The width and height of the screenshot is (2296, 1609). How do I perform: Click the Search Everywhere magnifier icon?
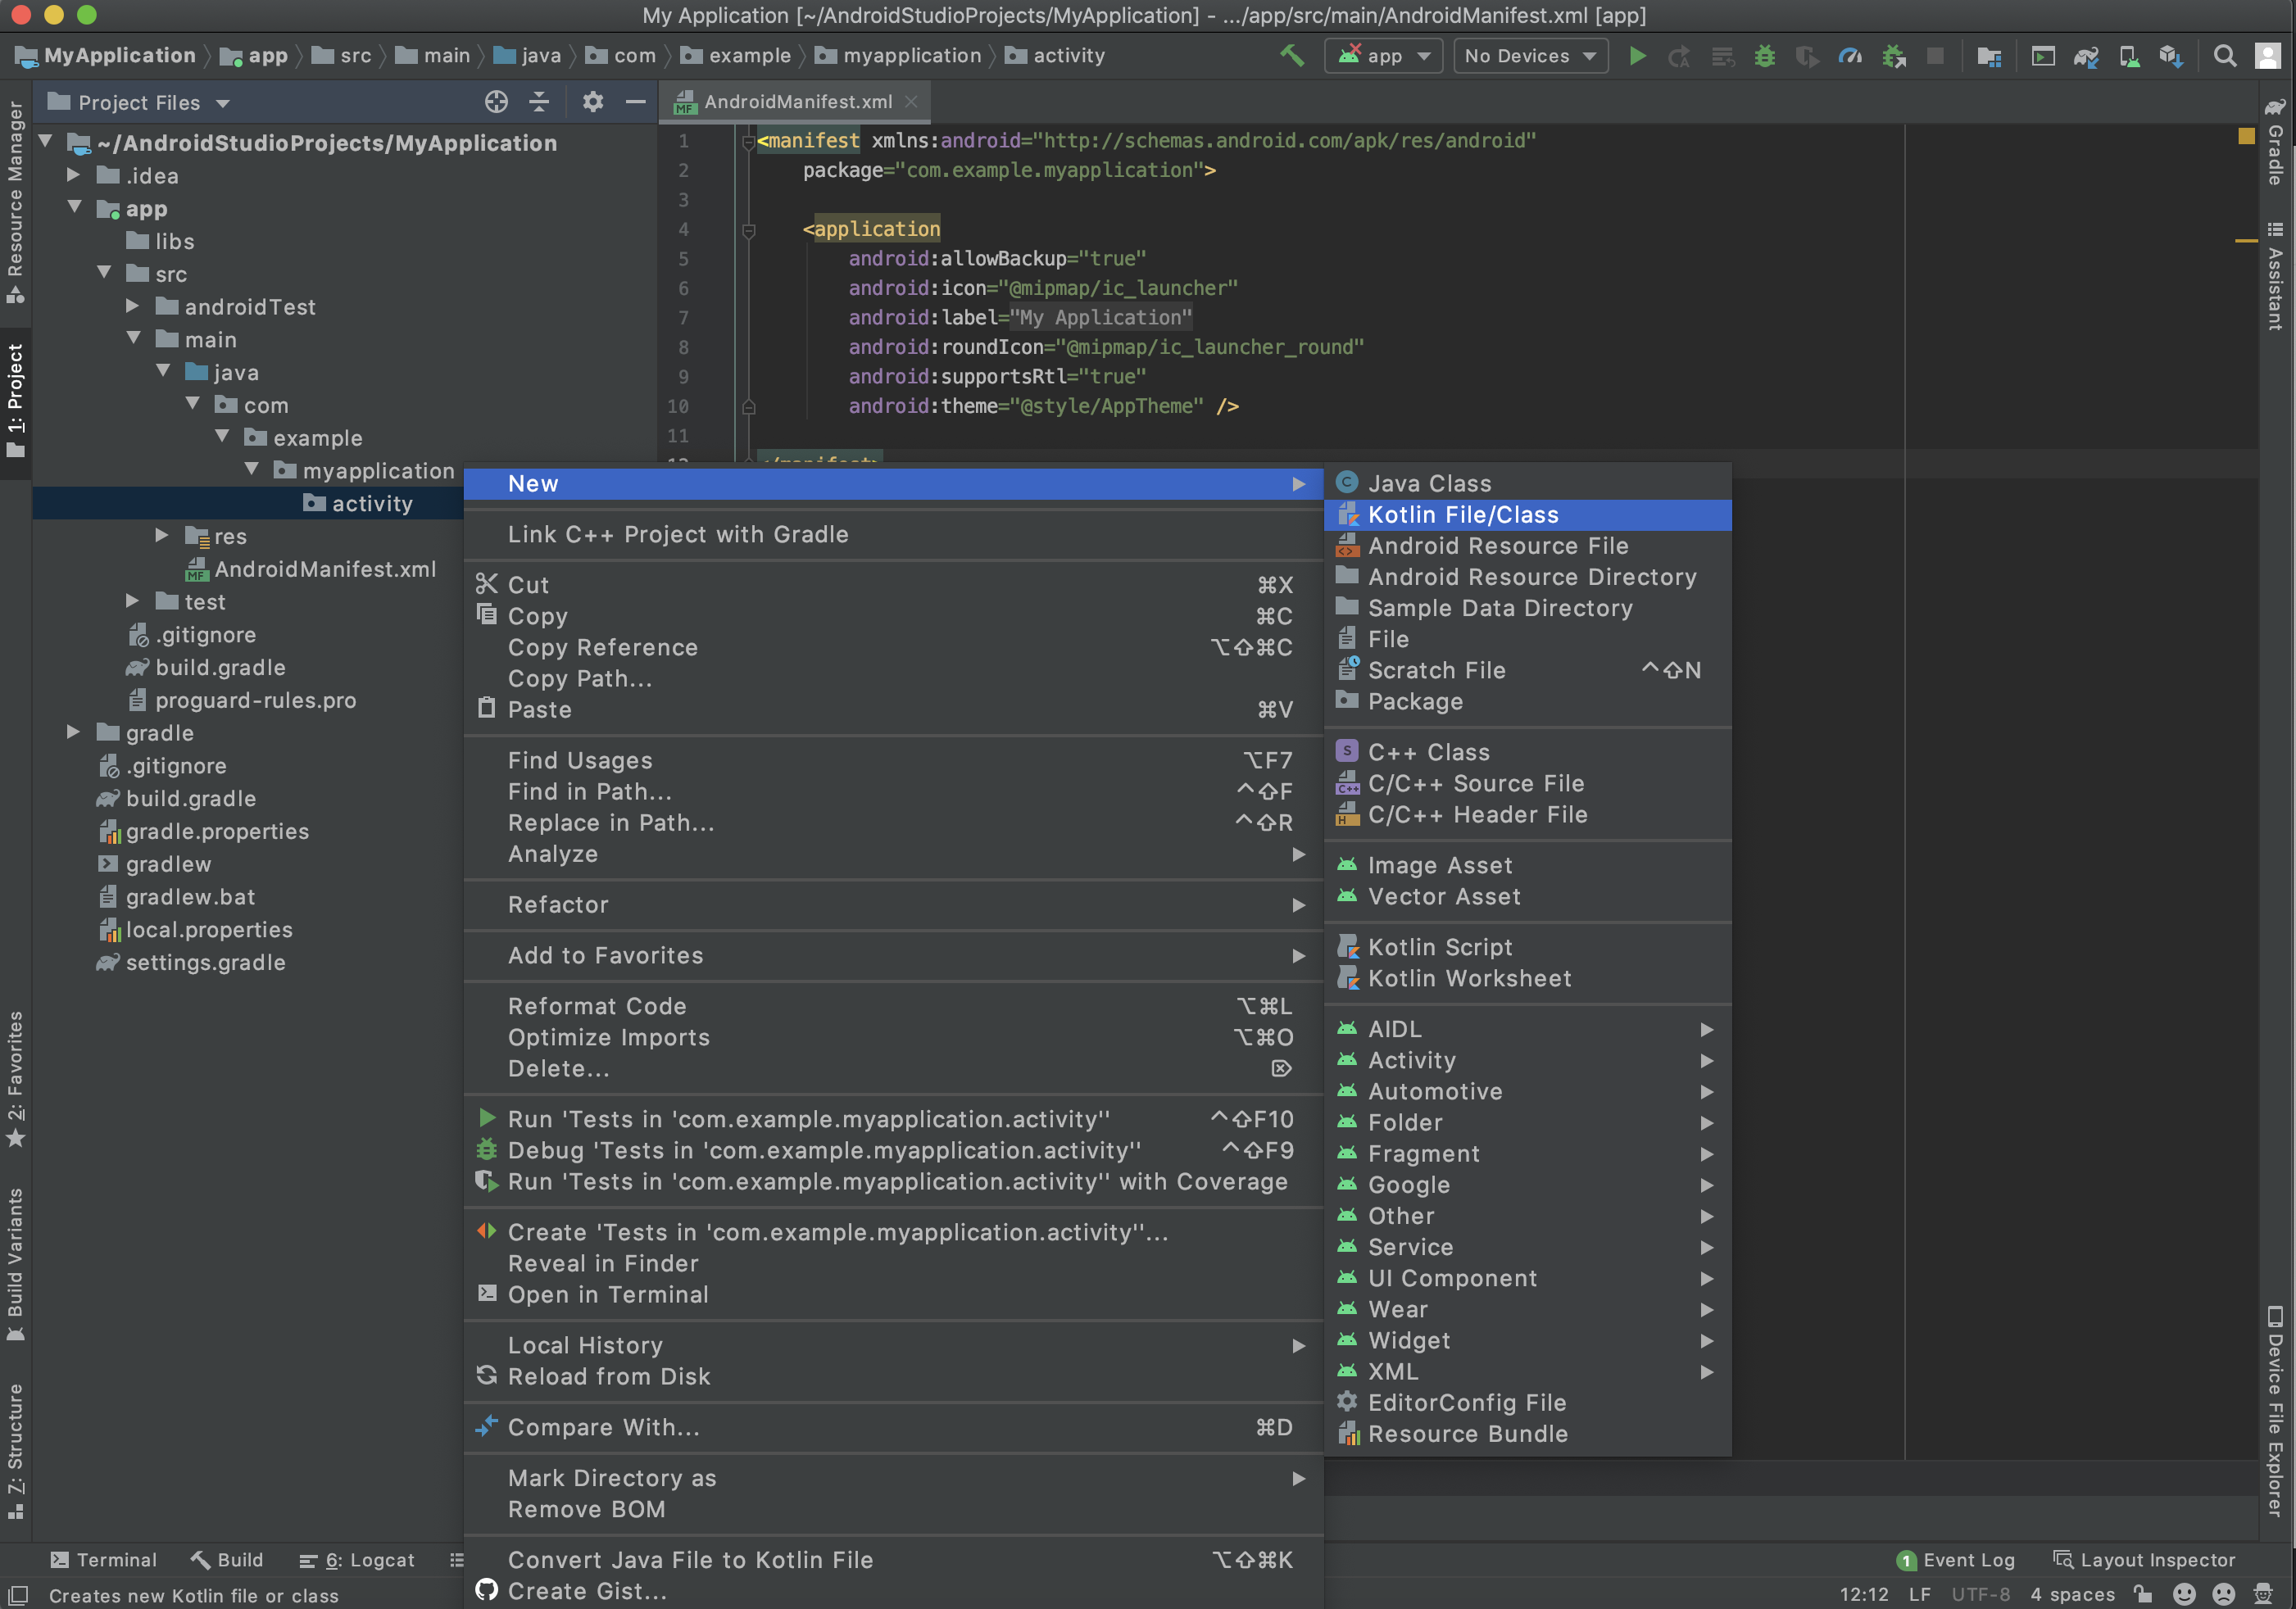pyautogui.click(x=2224, y=56)
